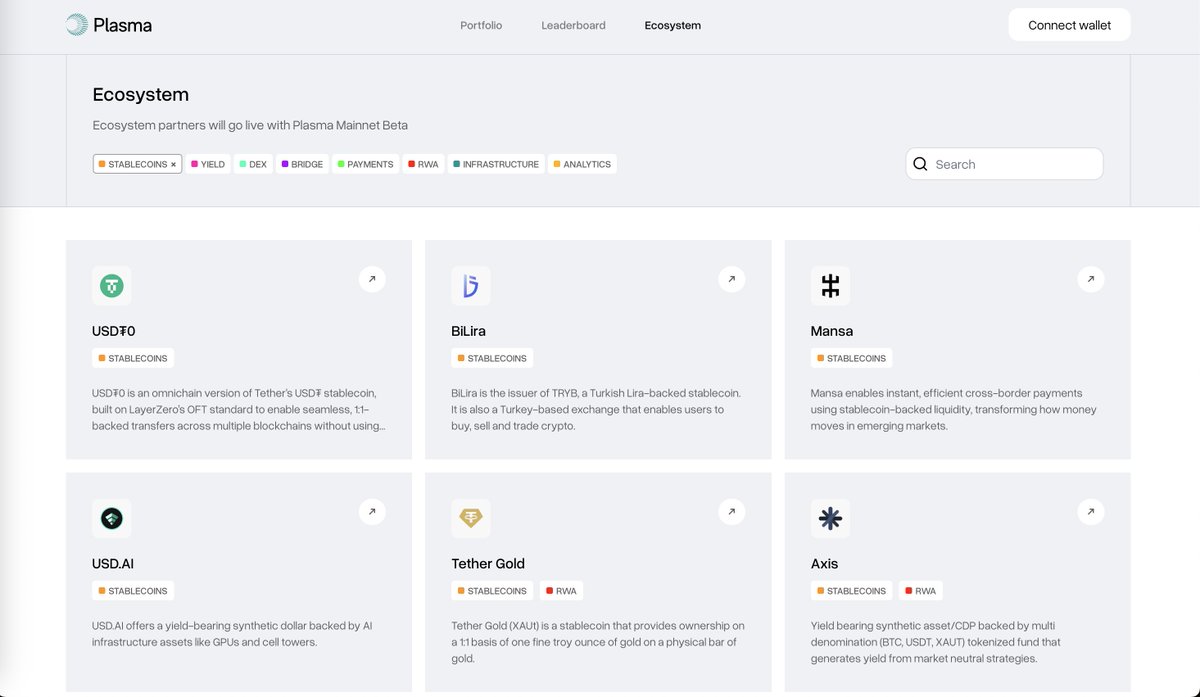Click the USD.AI card title
Image resolution: width=1200 pixels, height=697 pixels.
113,564
